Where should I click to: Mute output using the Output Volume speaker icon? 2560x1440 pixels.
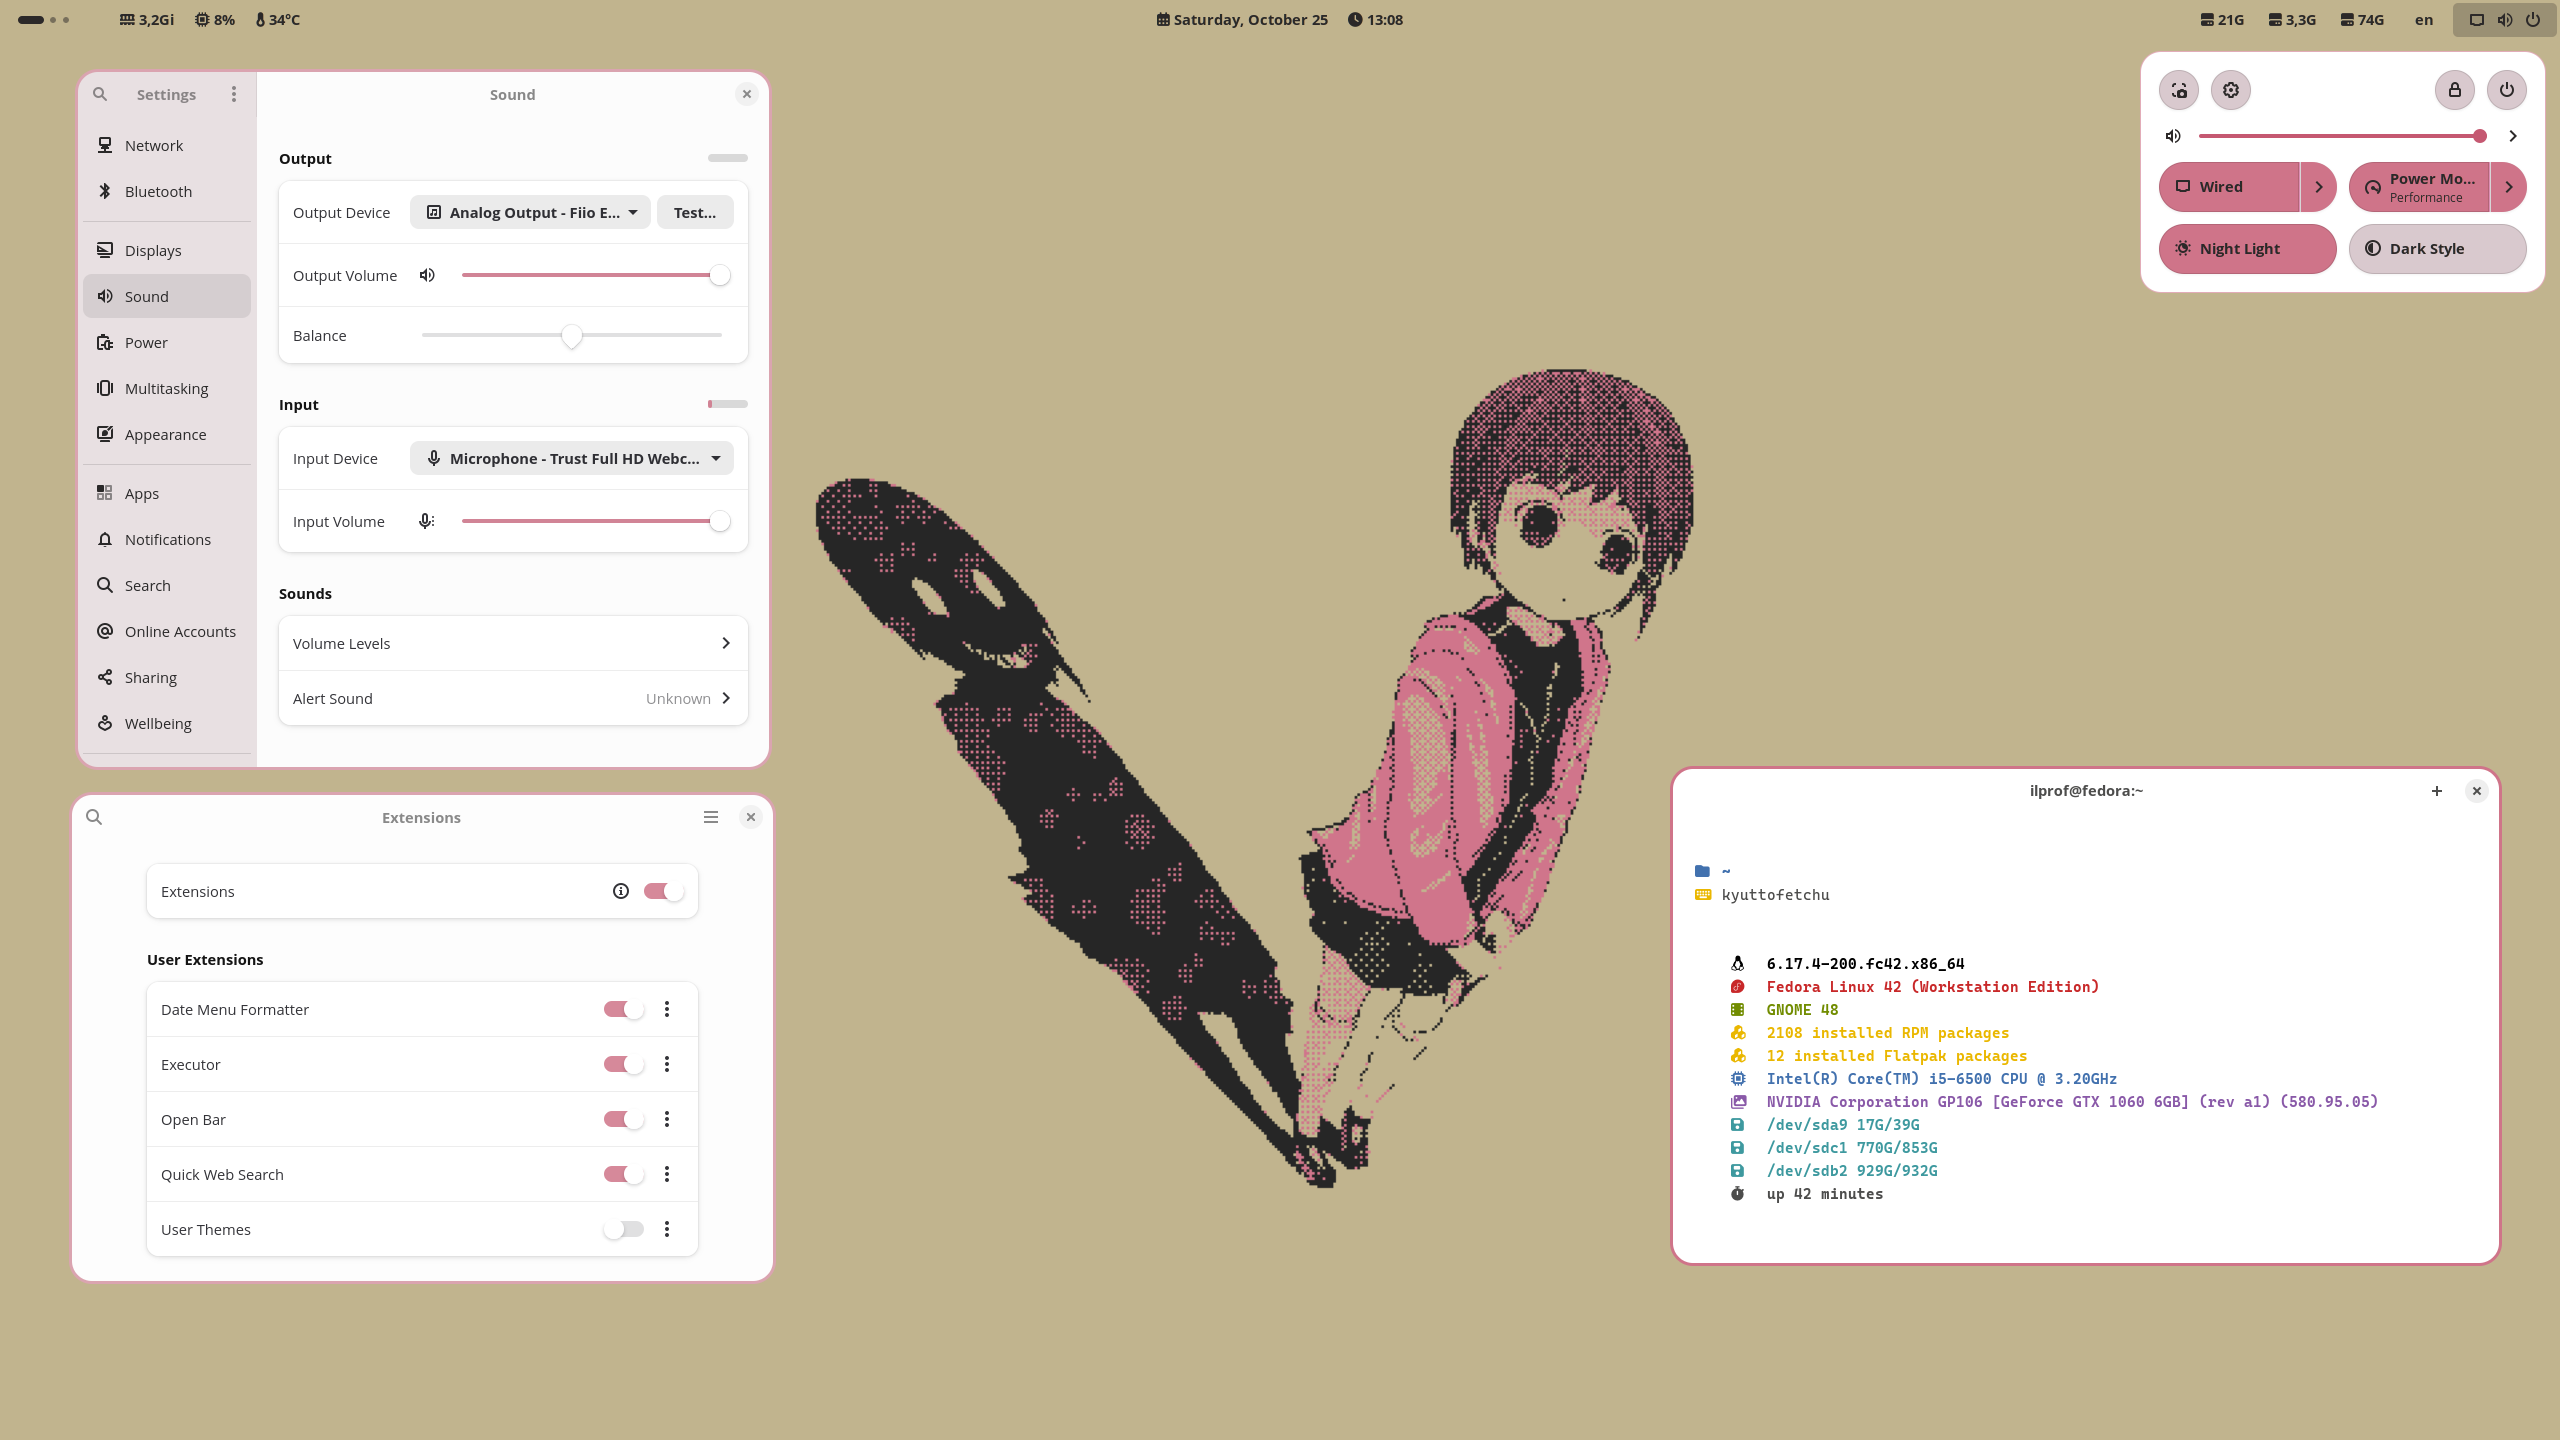(x=427, y=275)
